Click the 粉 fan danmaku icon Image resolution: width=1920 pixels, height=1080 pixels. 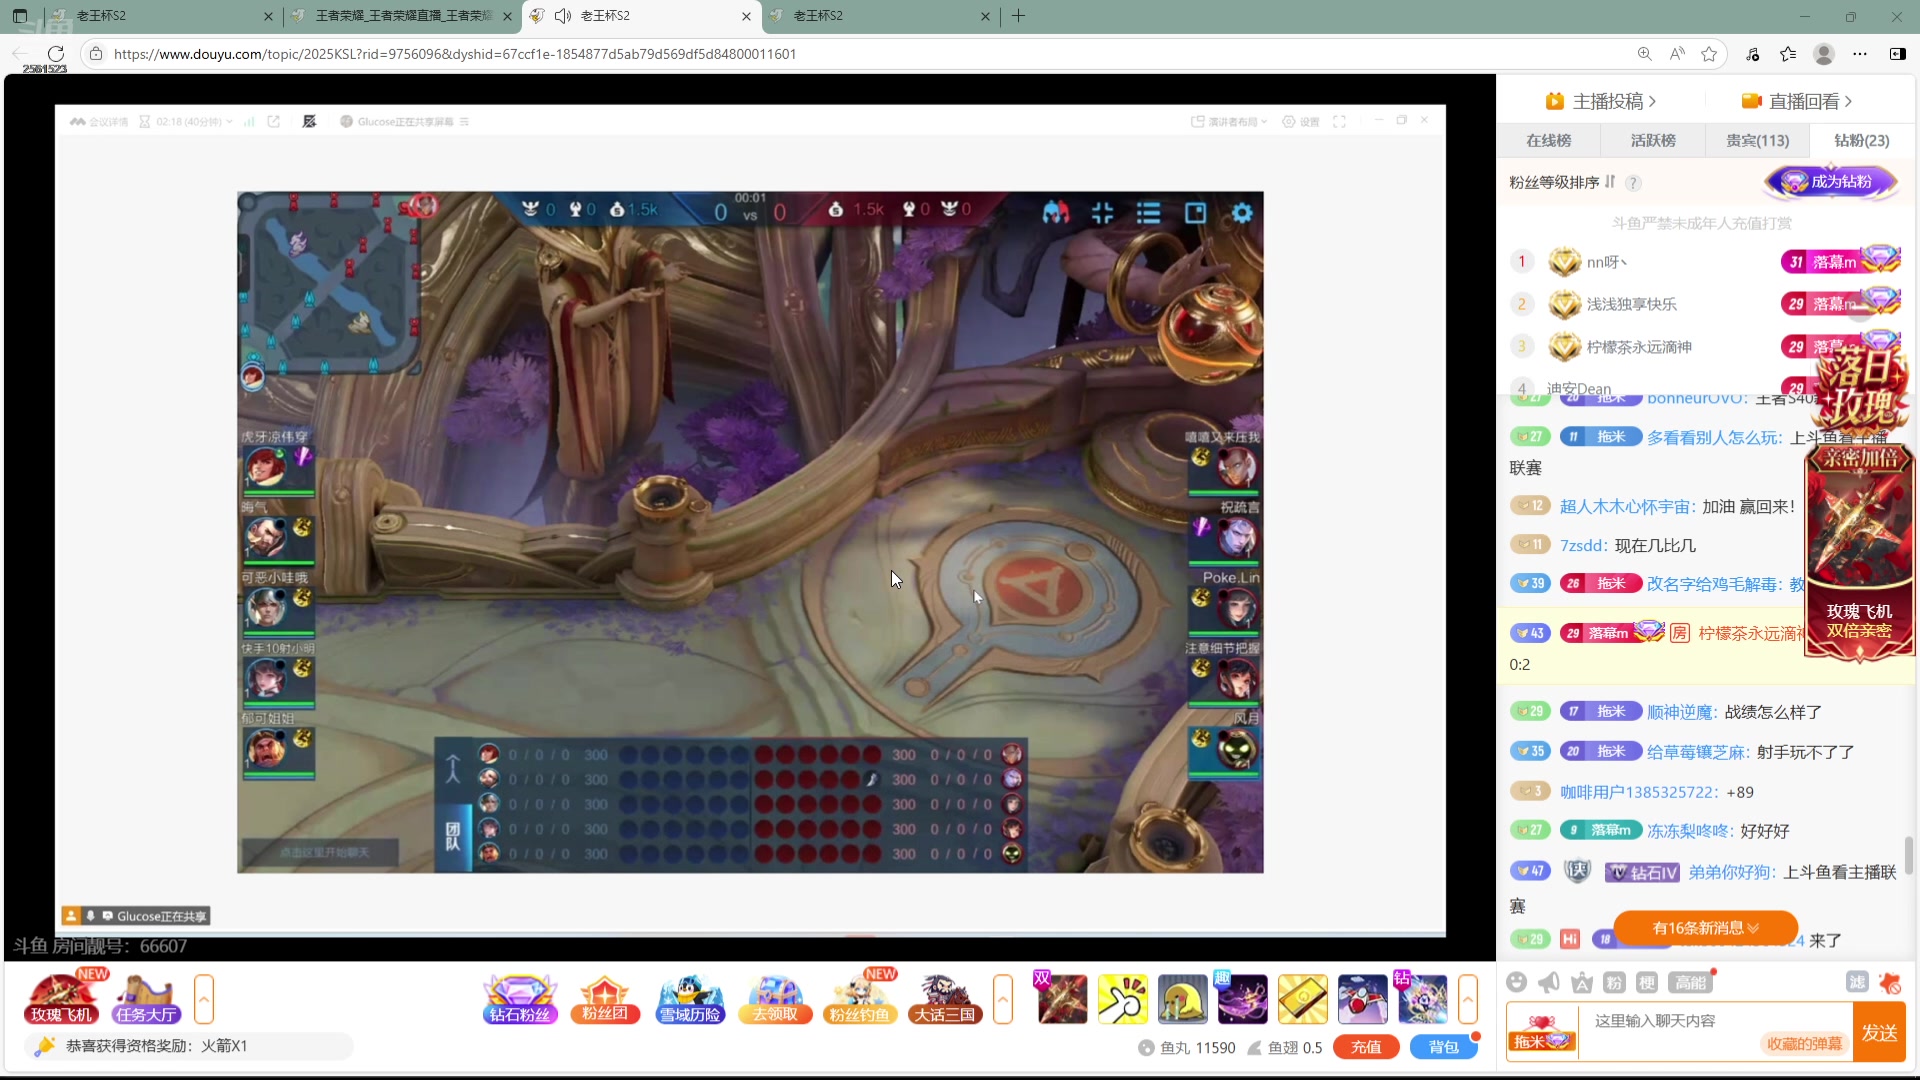coord(1614,982)
